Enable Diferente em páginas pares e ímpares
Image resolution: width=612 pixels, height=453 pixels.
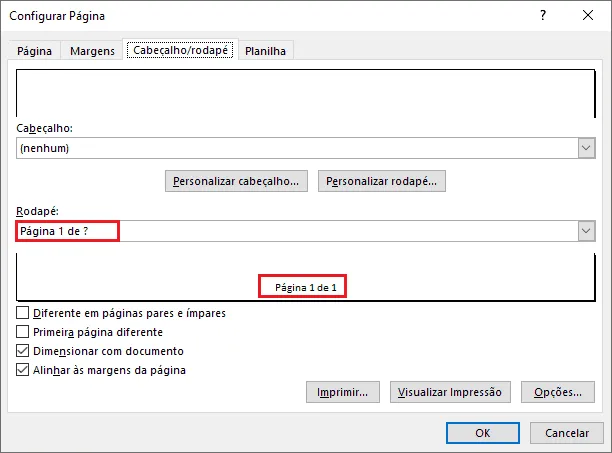pos(23,313)
